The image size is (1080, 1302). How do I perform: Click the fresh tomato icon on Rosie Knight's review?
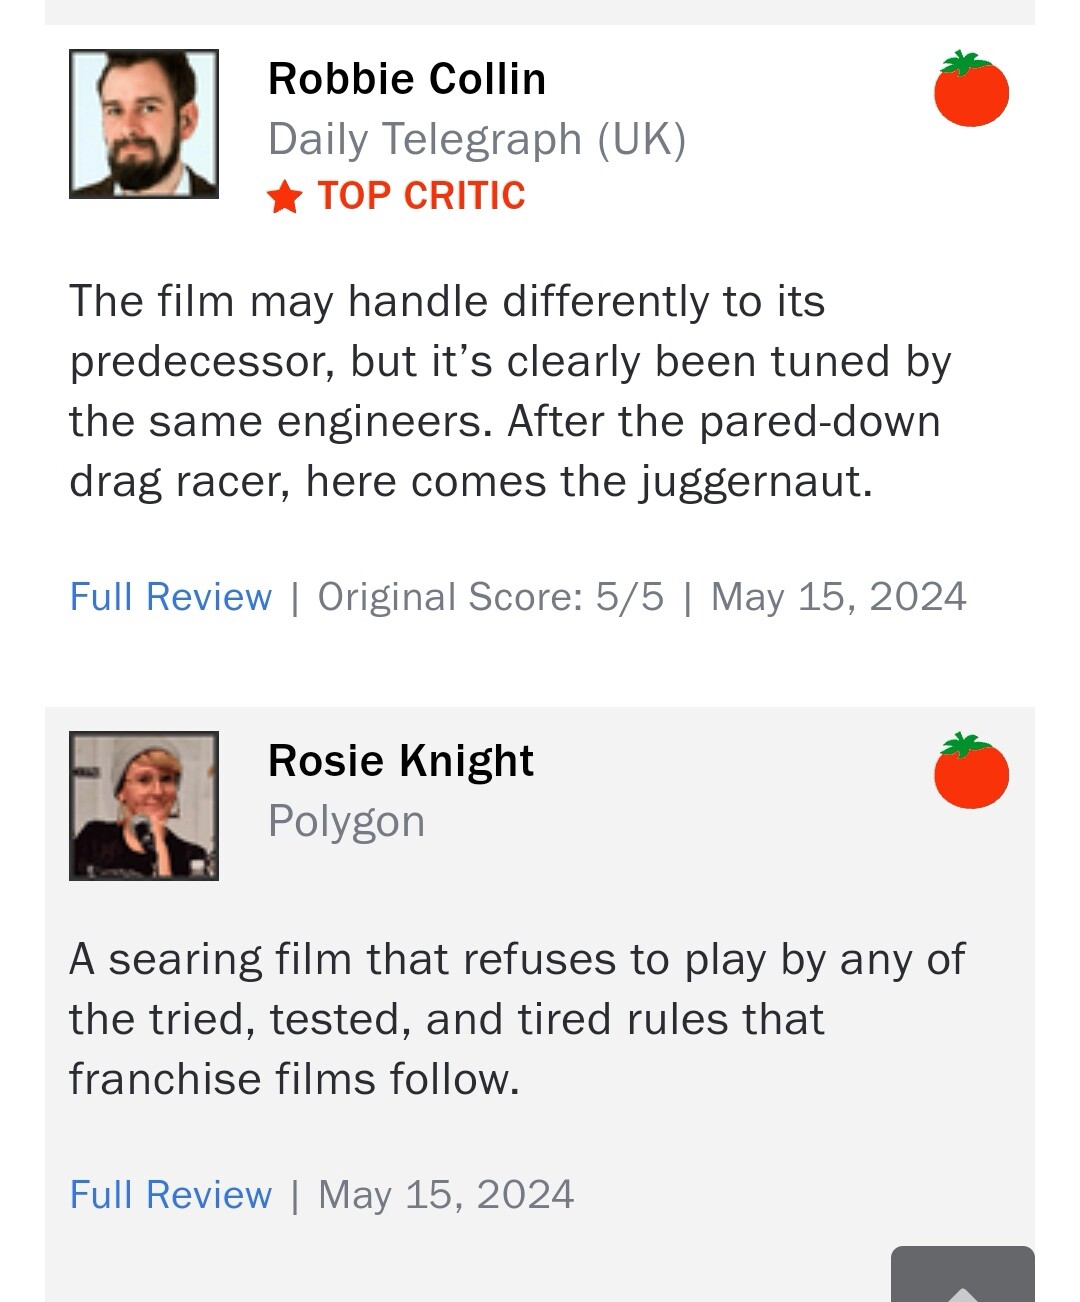[971, 772]
